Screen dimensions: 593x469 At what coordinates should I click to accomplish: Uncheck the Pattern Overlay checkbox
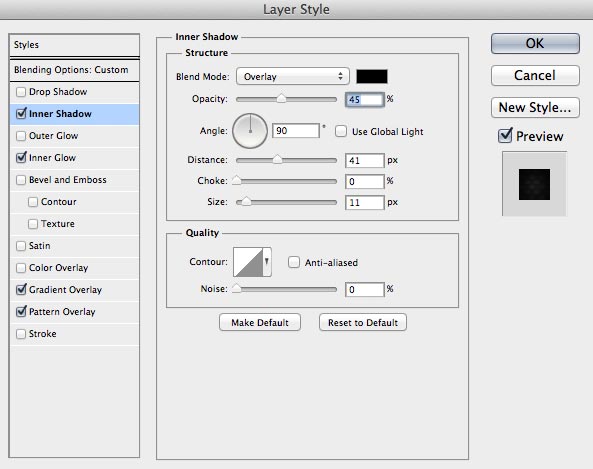21,311
